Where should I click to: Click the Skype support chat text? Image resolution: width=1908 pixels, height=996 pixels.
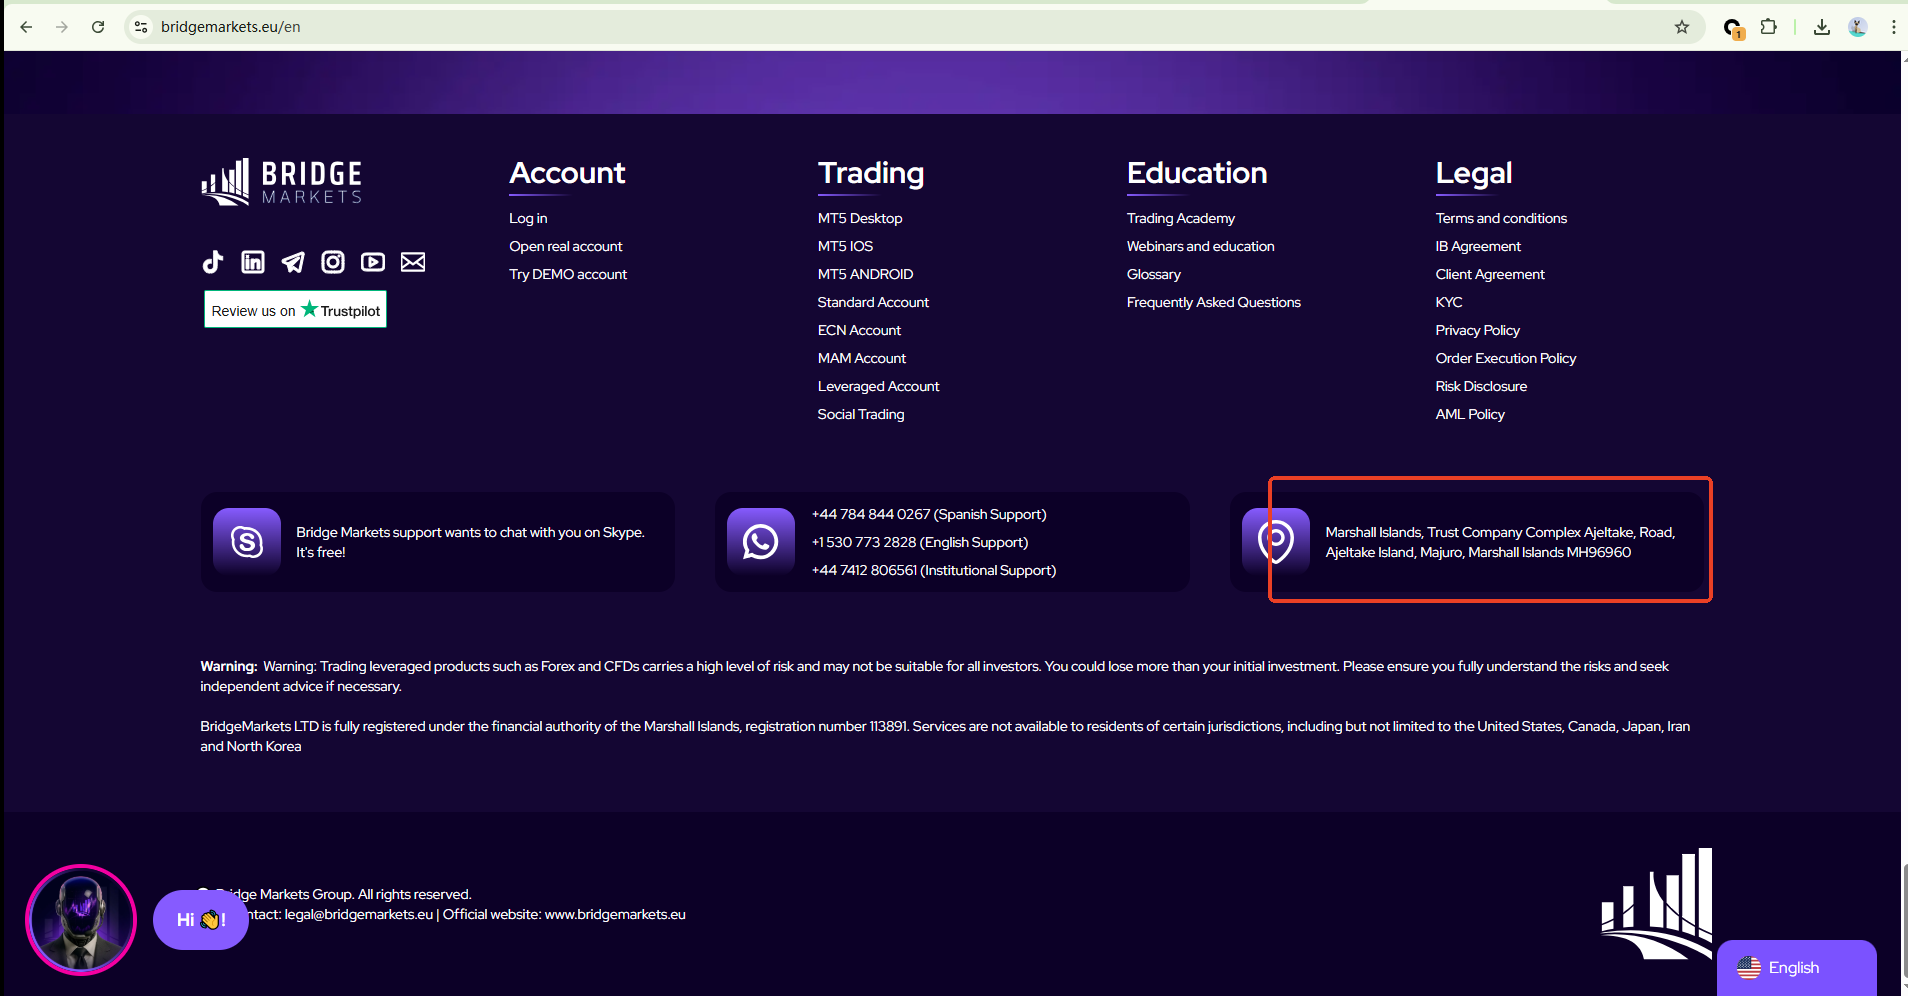click(x=470, y=542)
